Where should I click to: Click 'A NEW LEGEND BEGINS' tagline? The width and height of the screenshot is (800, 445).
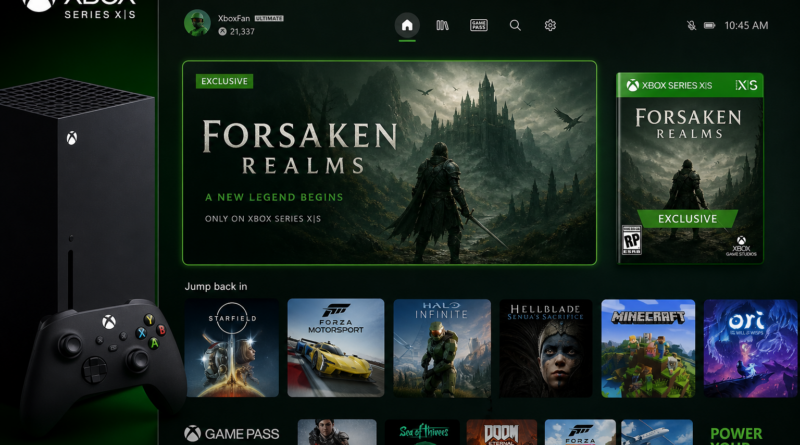point(274,197)
